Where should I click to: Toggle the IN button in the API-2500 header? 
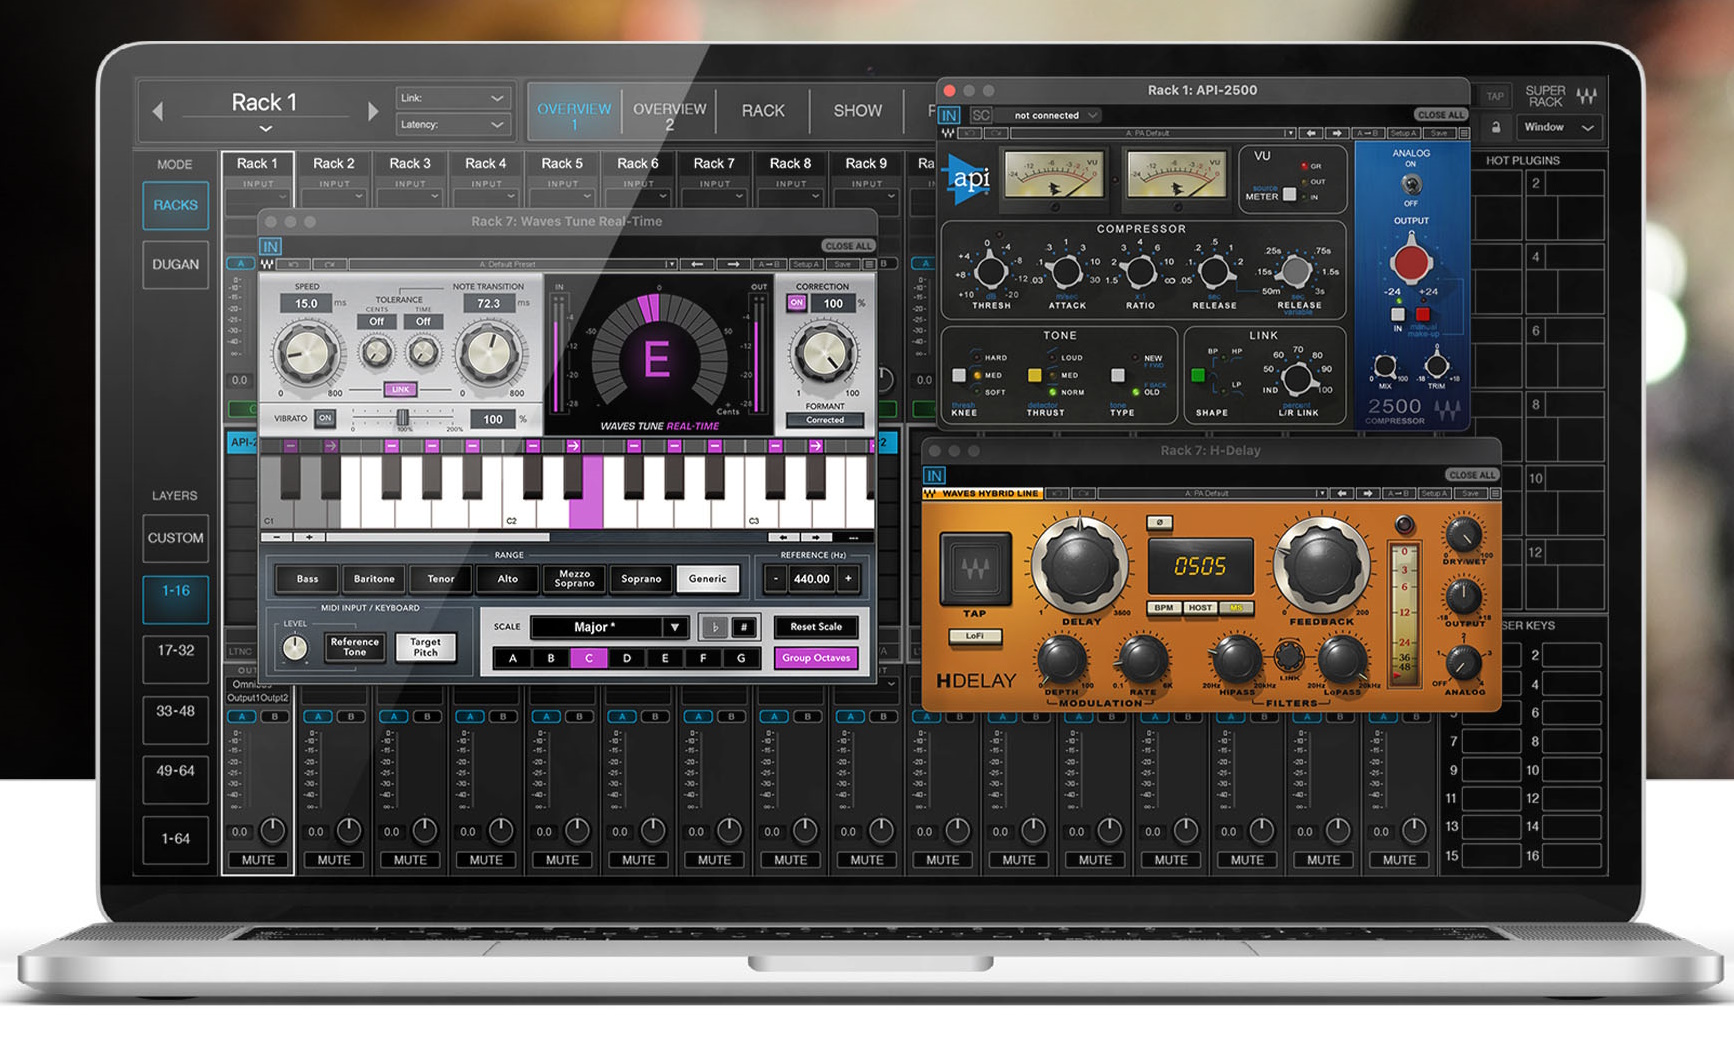coord(949,115)
